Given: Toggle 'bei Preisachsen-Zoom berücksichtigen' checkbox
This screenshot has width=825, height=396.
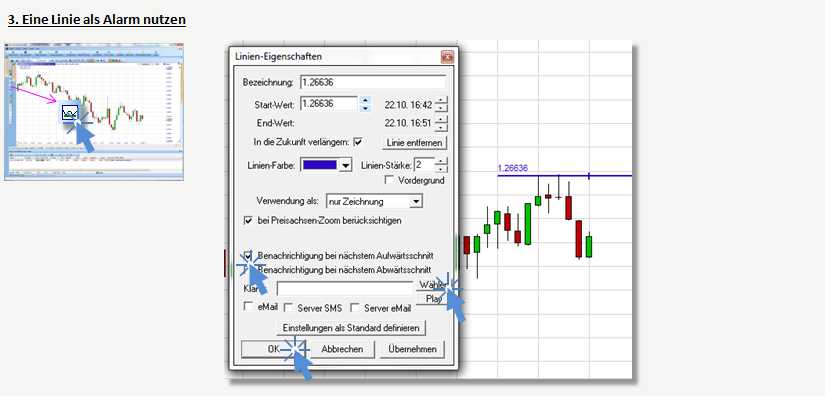Looking at the screenshot, I should click(248, 221).
